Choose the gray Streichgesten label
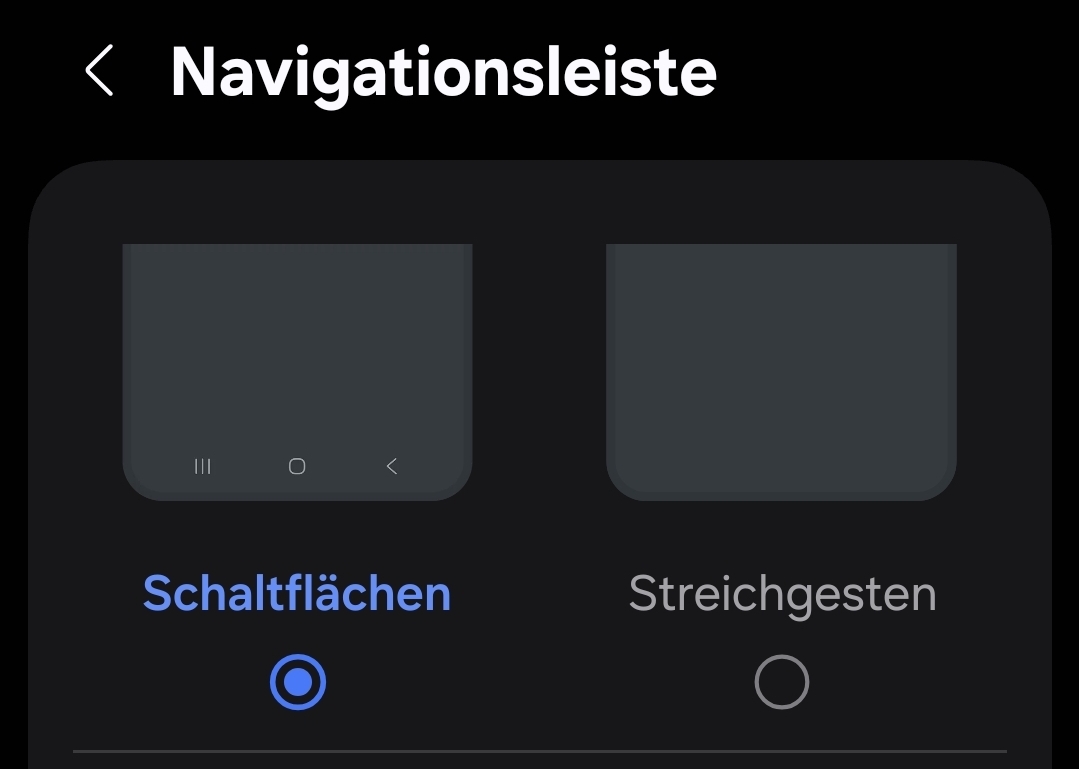The height and width of the screenshot is (769, 1079). [x=782, y=595]
